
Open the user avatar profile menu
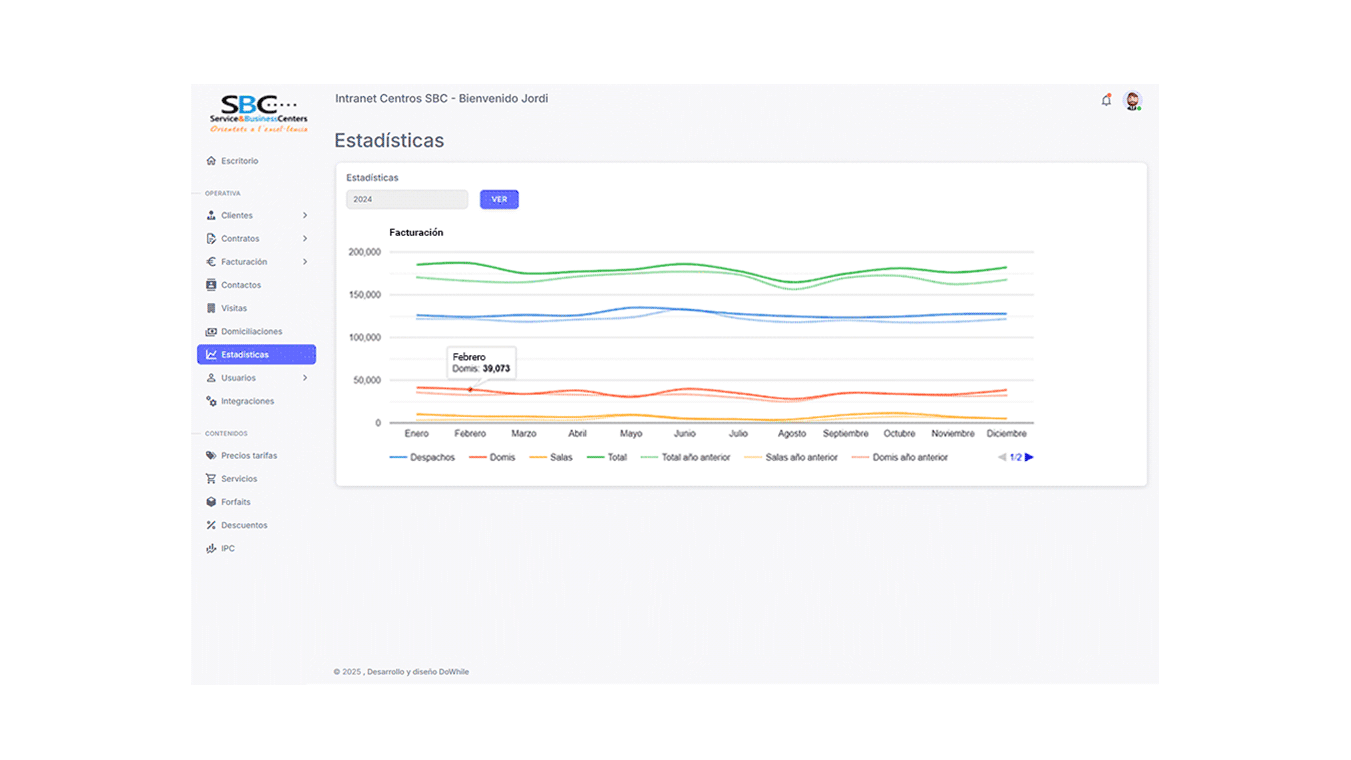(x=1132, y=100)
